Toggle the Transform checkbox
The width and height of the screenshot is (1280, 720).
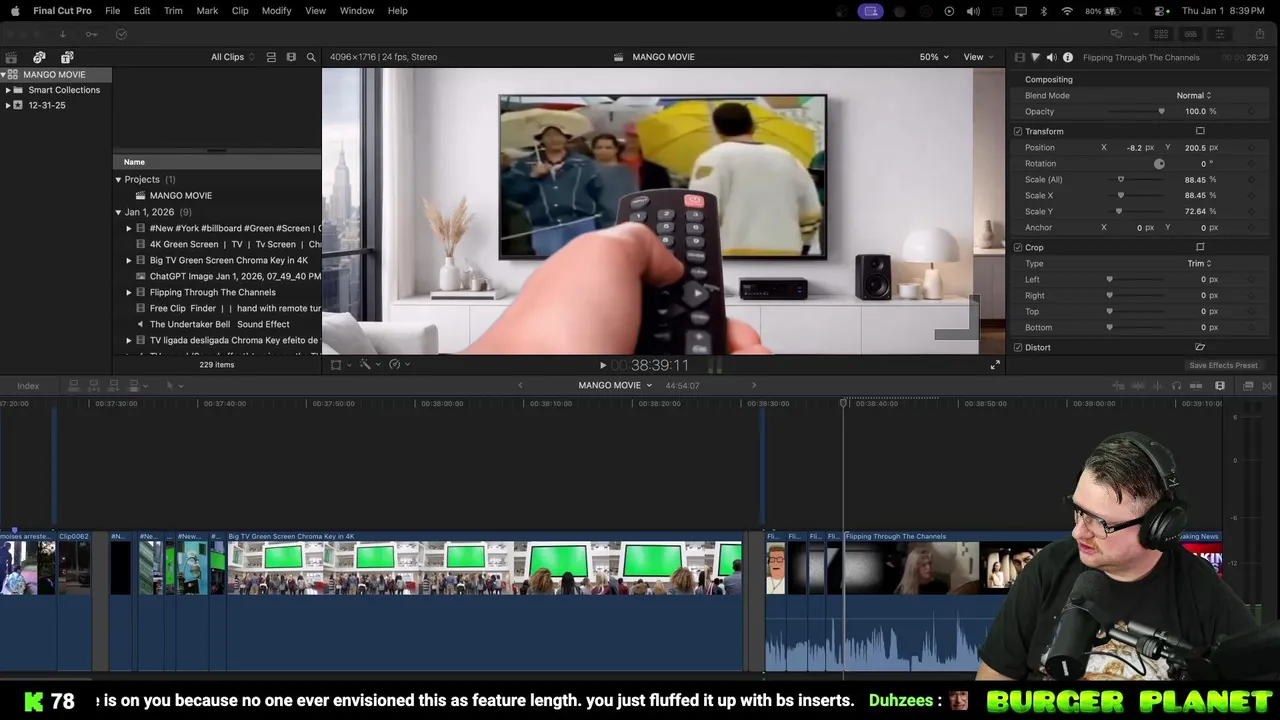click(1018, 131)
